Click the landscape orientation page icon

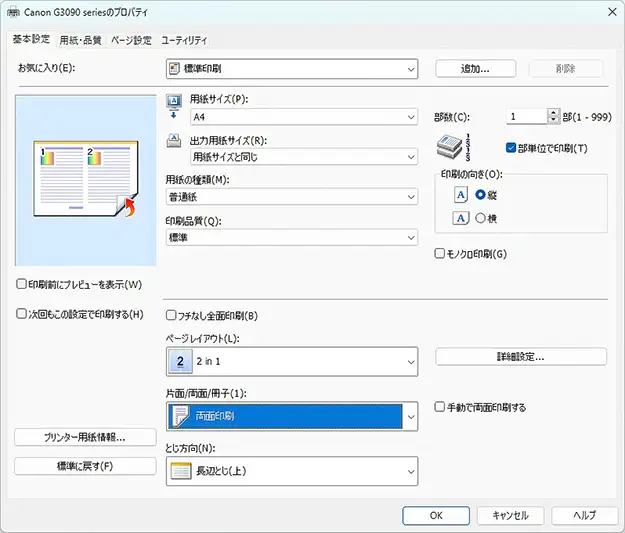click(x=461, y=218)
